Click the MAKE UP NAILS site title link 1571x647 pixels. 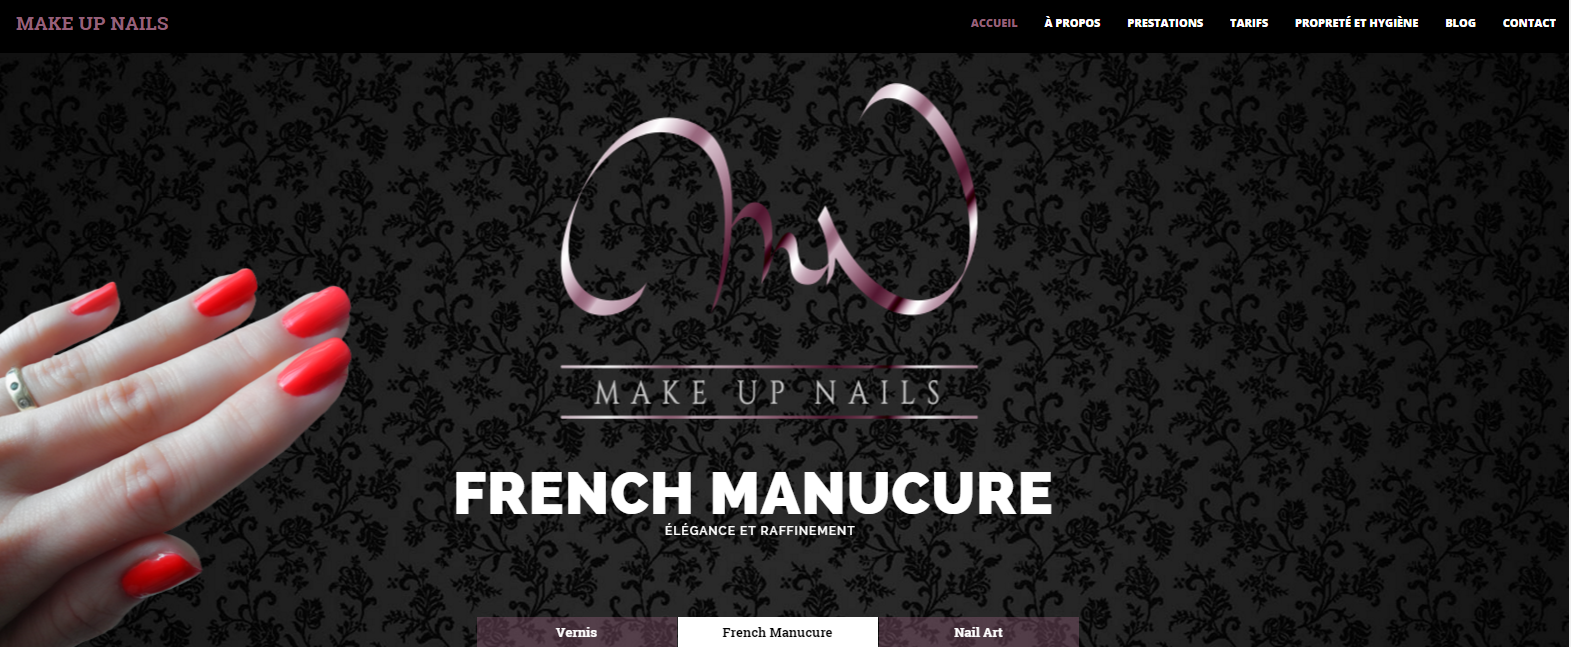click(92, 23)
